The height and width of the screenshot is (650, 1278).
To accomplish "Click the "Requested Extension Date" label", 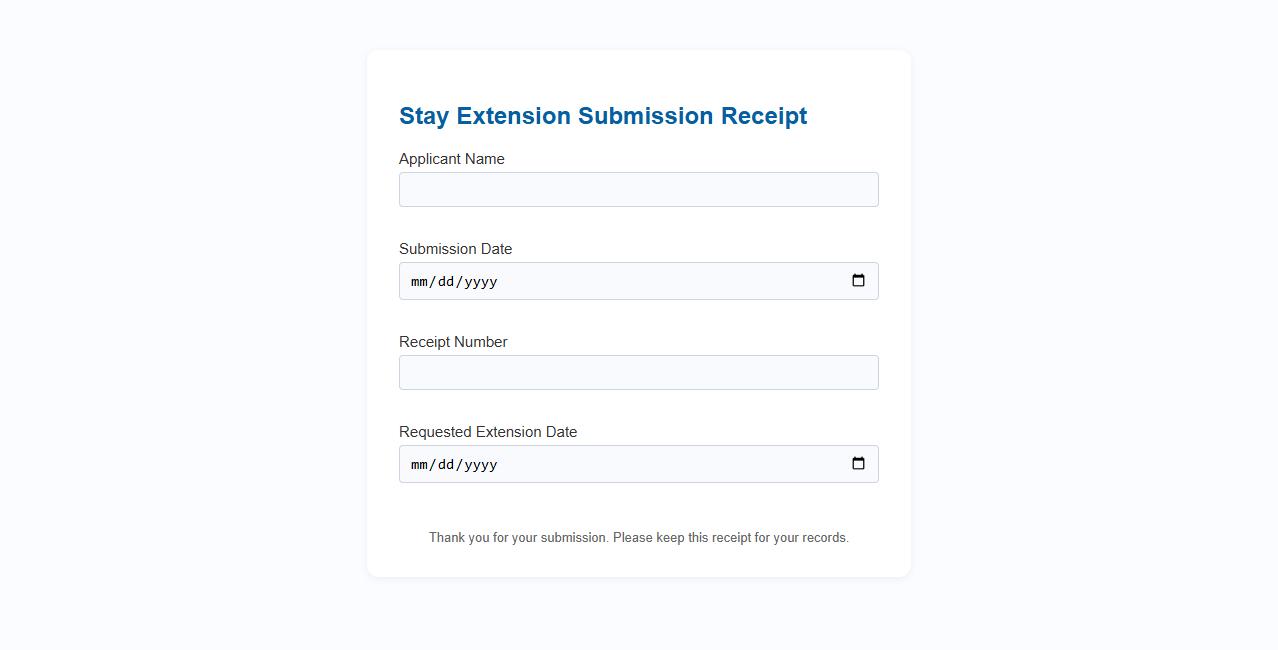I will coord(488,432).
